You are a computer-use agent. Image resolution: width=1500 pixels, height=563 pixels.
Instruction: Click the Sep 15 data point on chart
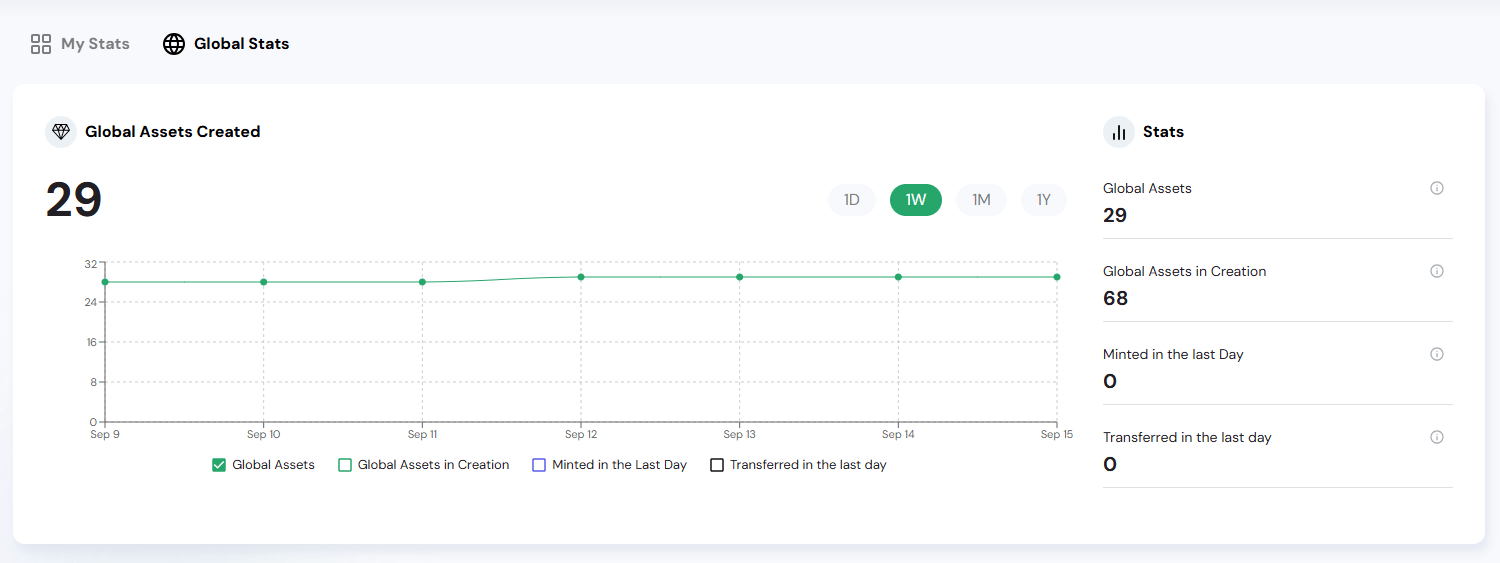tap(1056, 277)
